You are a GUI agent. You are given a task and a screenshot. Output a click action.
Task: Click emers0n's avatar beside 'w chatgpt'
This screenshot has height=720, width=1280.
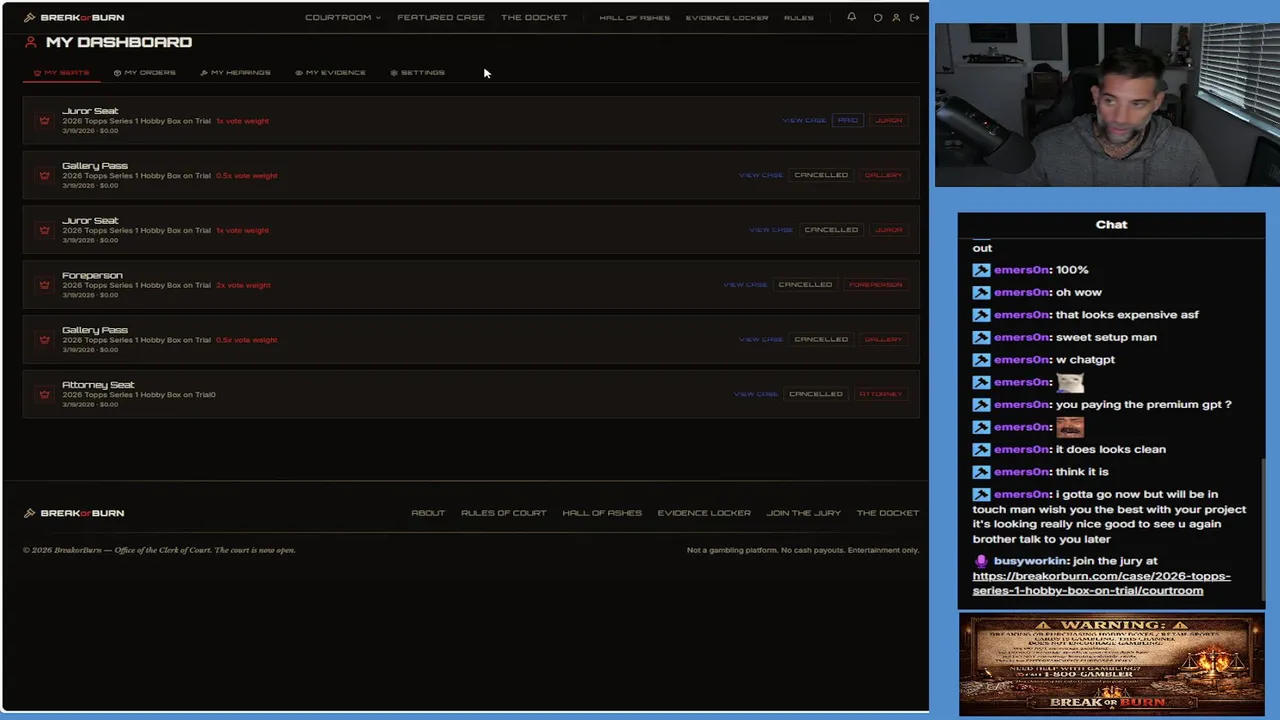981,360
